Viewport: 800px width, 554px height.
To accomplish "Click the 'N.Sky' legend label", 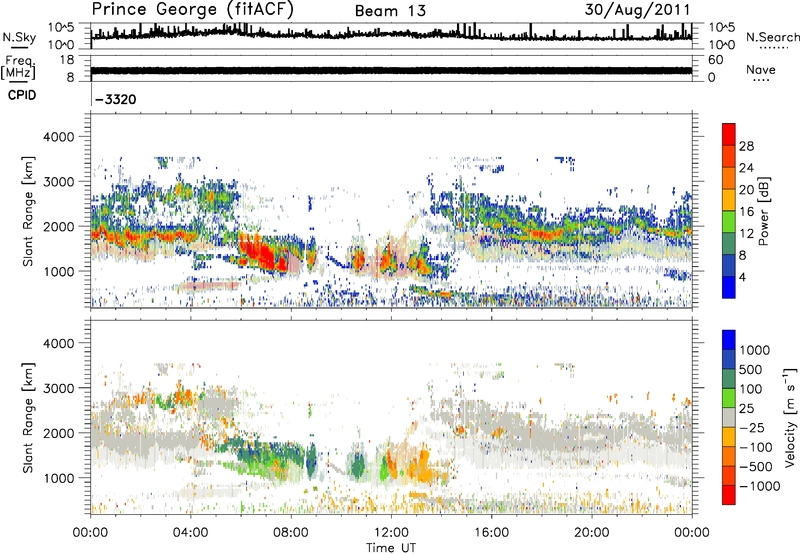I will click(x=19, y=37).
